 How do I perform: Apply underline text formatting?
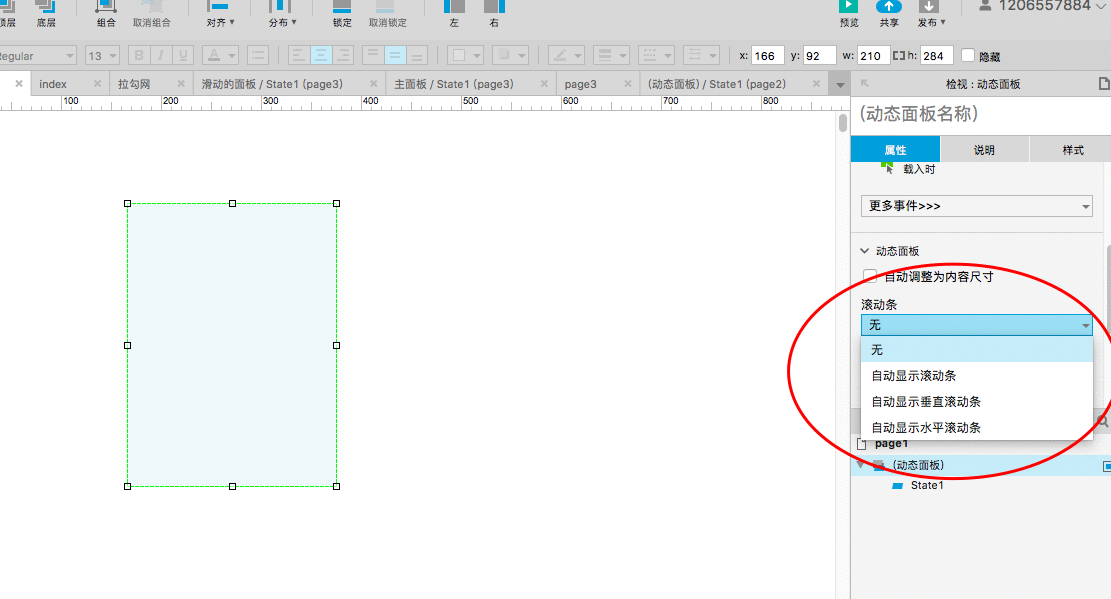[x=183, y=55]
